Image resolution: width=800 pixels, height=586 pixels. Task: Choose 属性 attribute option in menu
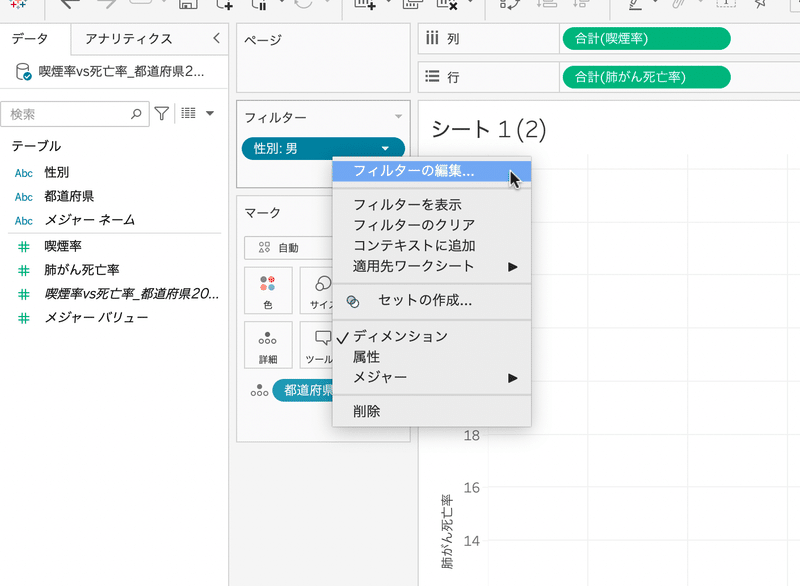coord(432,357)
